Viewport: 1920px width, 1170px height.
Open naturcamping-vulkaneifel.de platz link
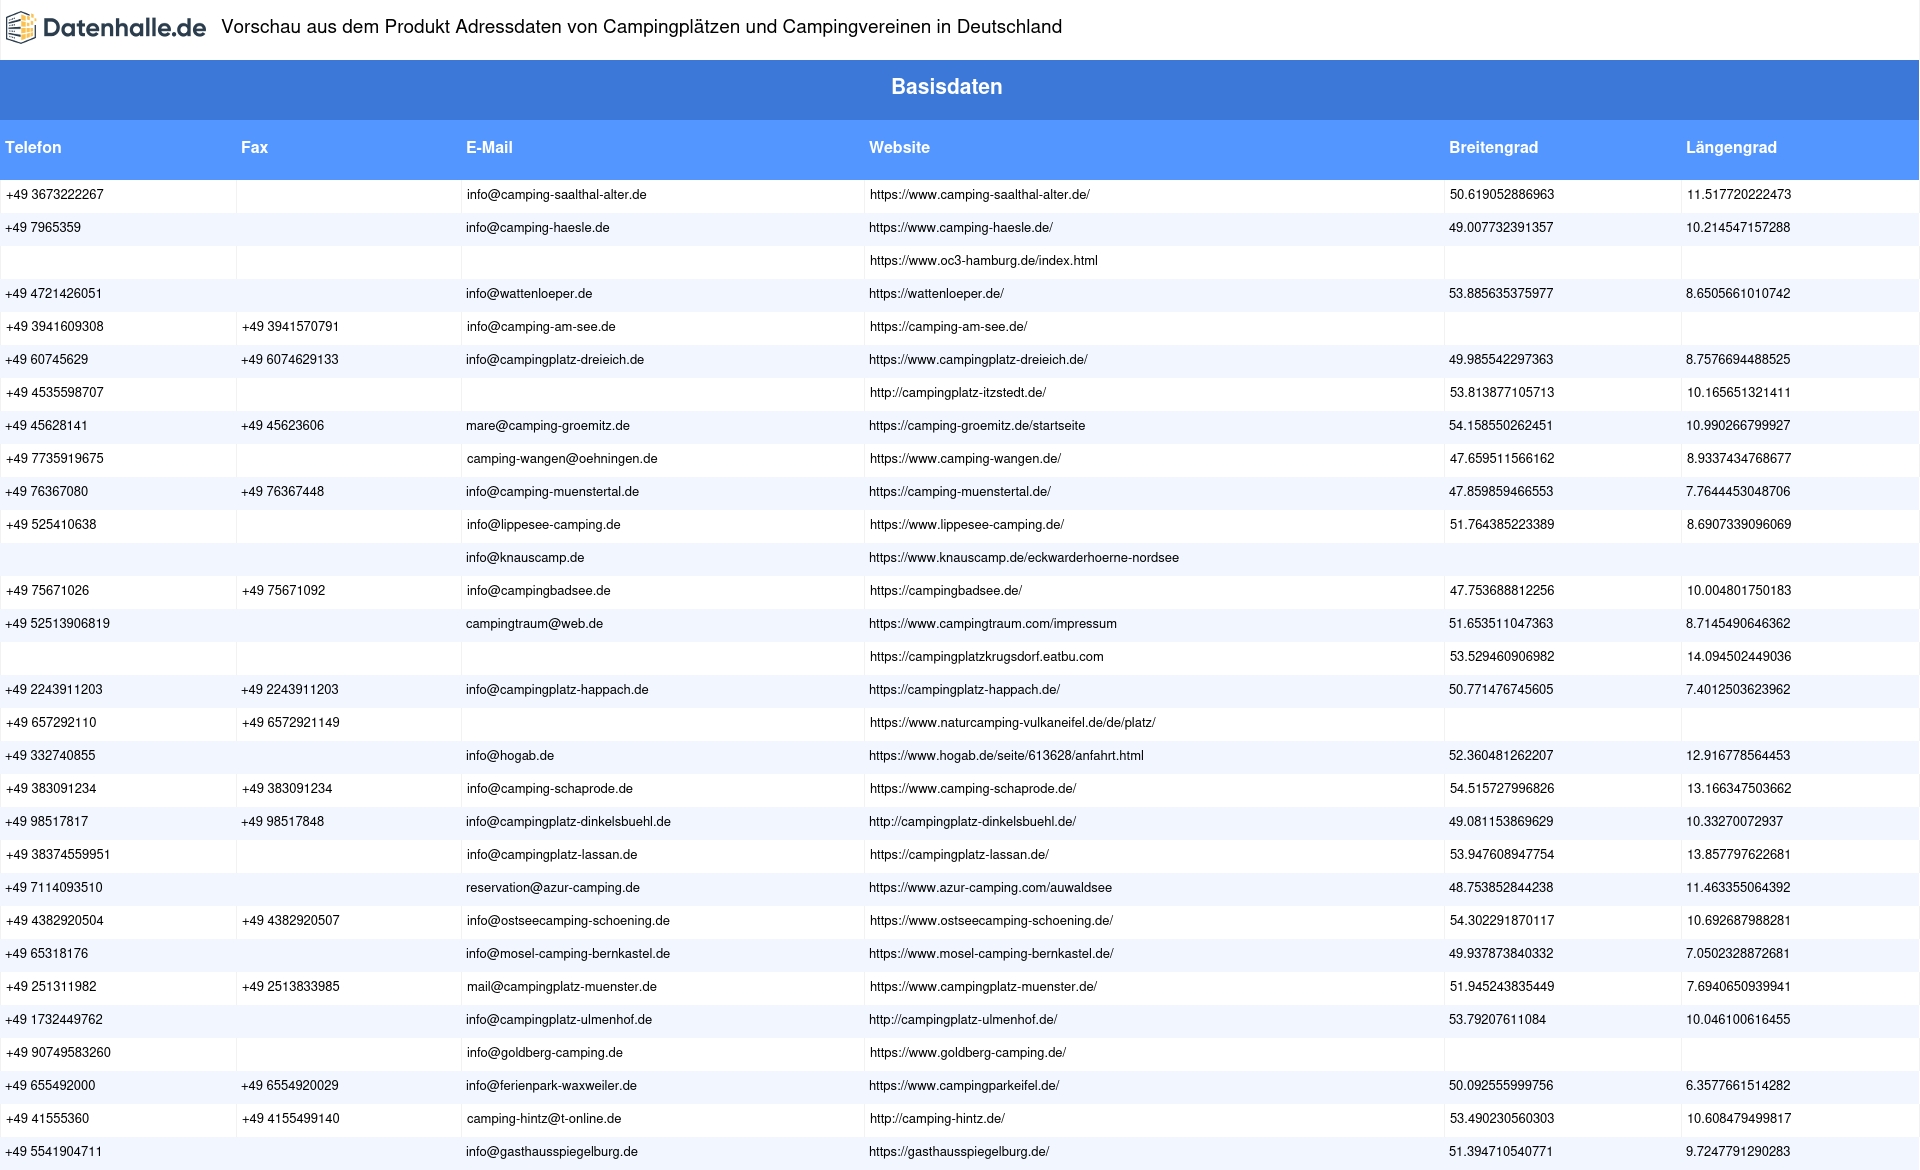(1012, 723)
